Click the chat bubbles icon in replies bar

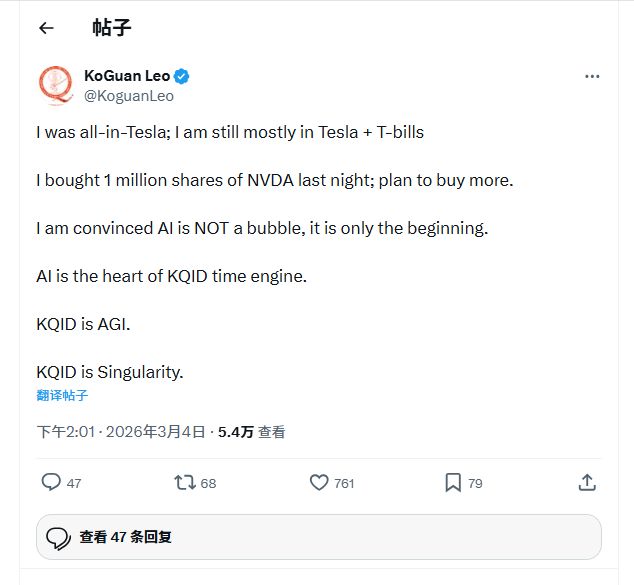(58, 537)
